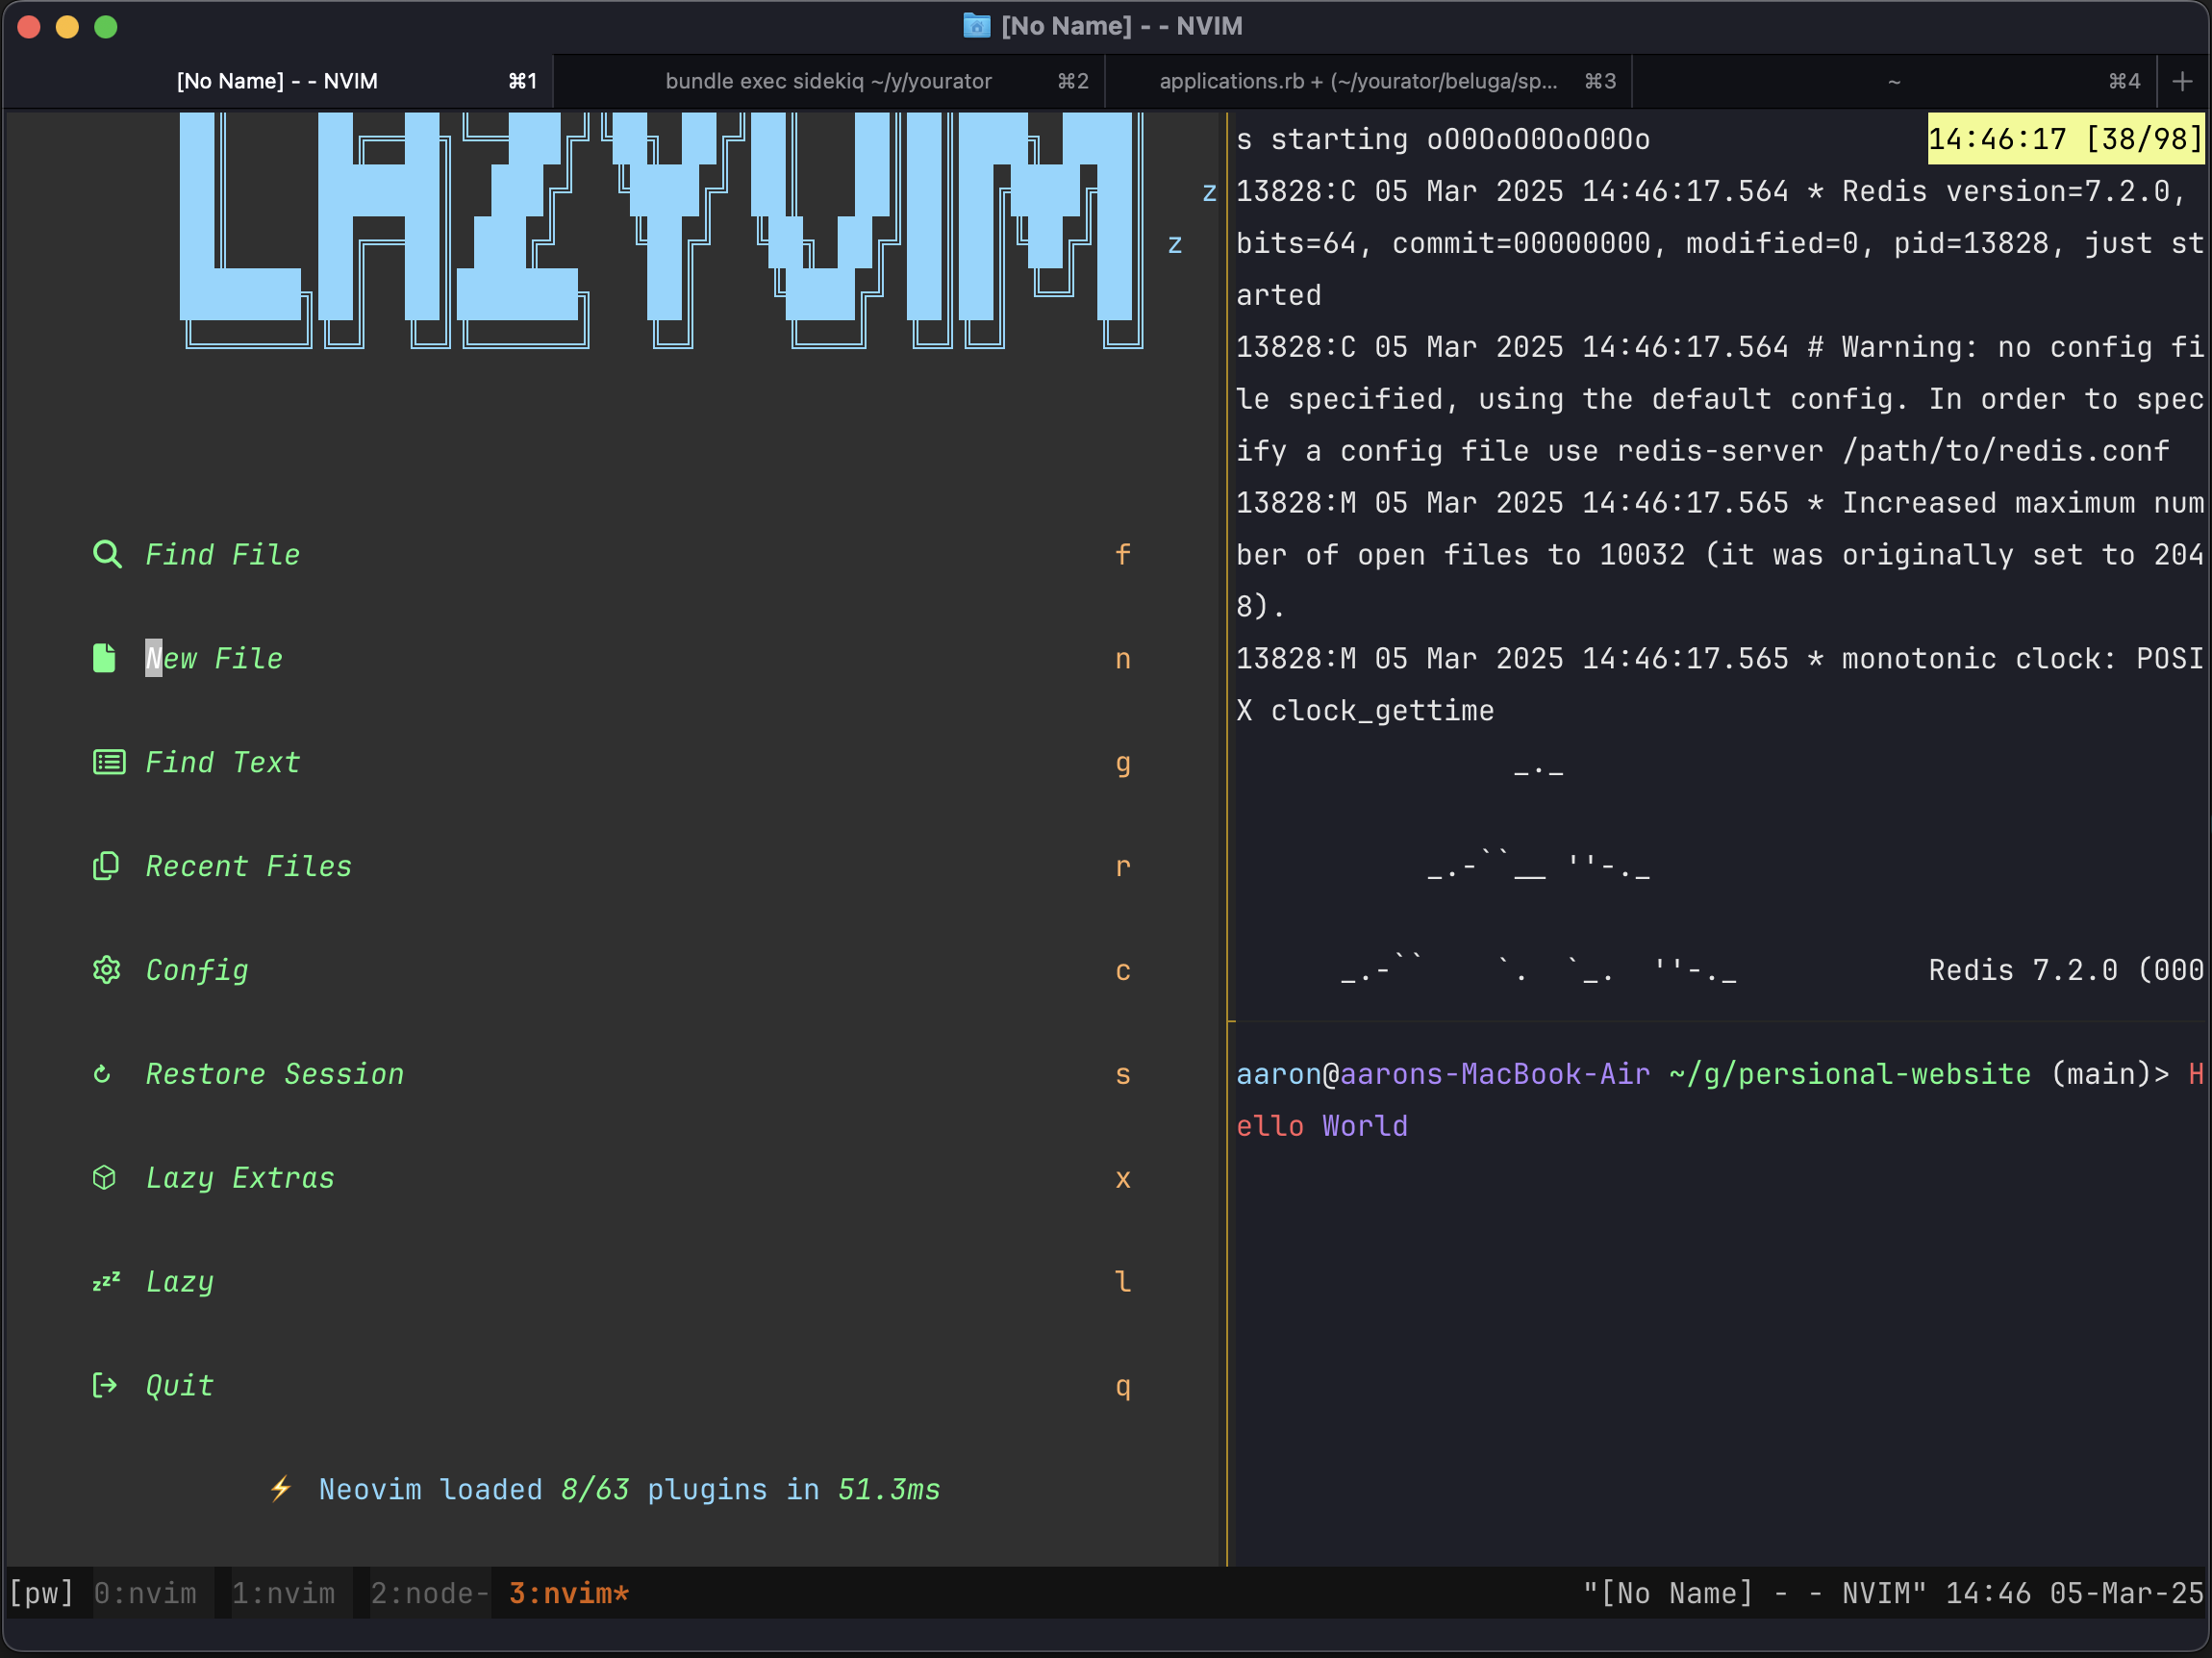Select Find Text dashboard entry
Viewport: 2212px width, 1658px height.
(x=611, y=763)
